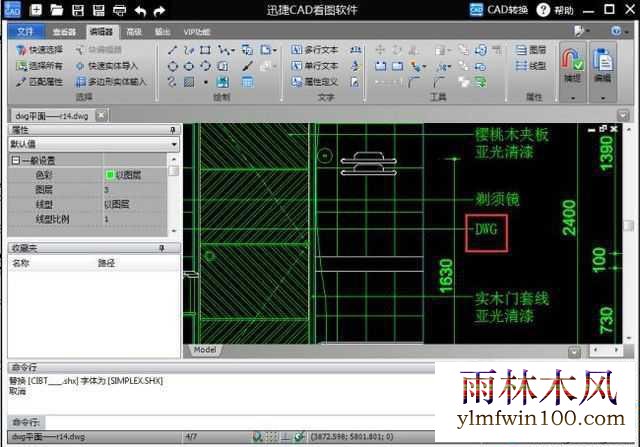Click the find text binoculars icon

tap(356, 50)
